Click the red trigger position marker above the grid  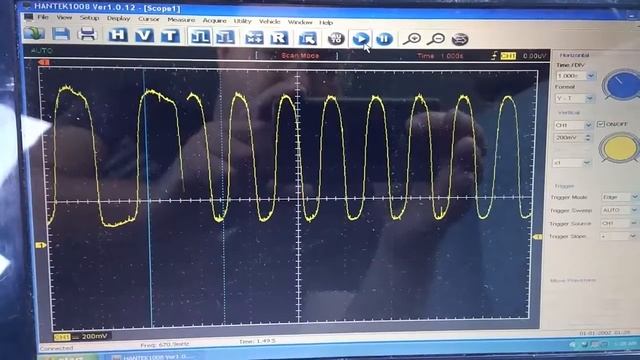(x=44, y=62)
